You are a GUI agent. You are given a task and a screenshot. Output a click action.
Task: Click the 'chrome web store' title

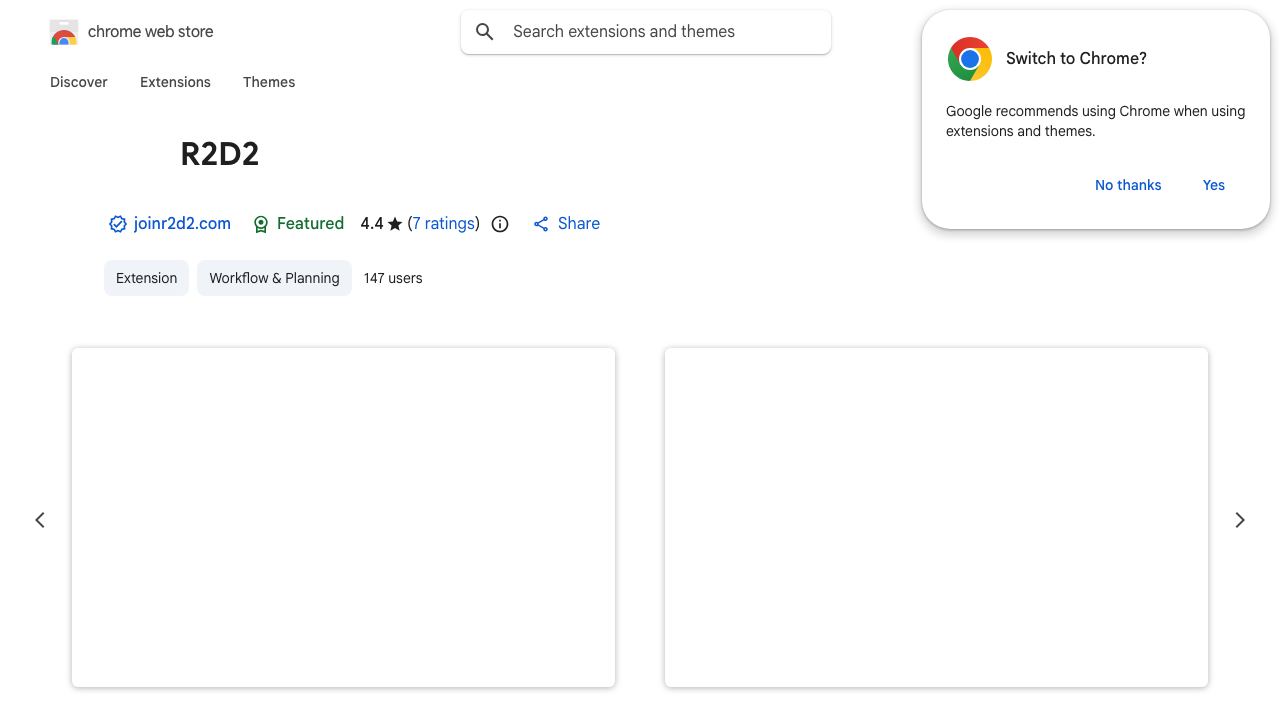151,32
